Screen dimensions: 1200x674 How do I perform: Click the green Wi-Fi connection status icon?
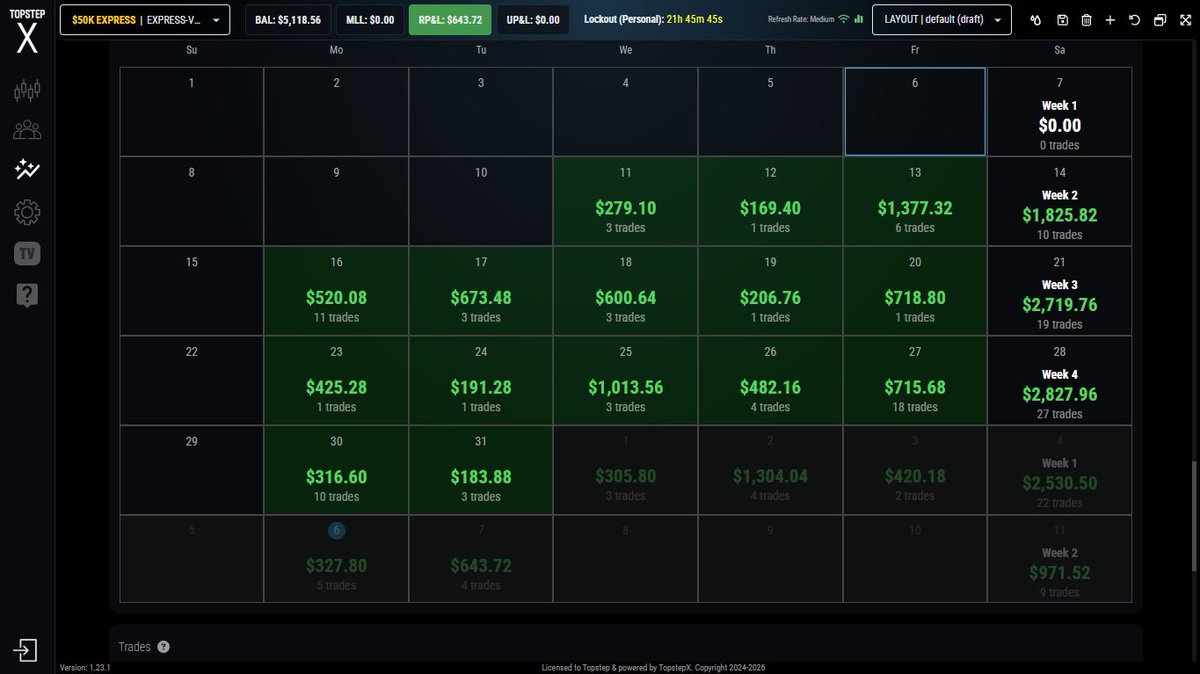tap(843, 19)
